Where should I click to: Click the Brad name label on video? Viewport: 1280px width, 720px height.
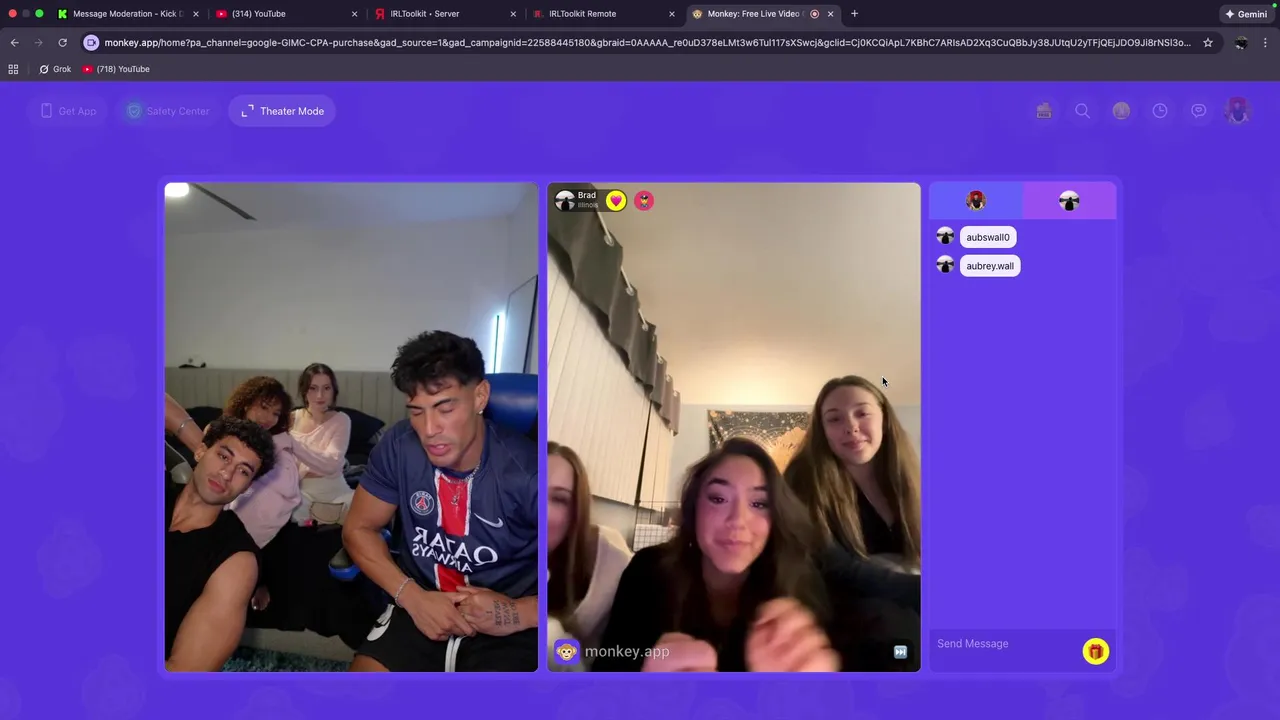587,196
